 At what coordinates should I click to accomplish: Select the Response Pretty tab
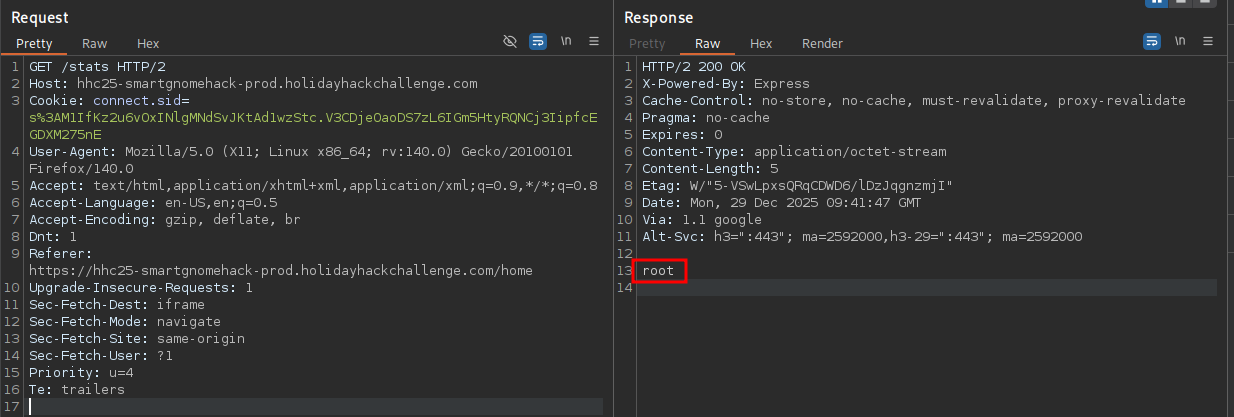[x=647, y=44]
